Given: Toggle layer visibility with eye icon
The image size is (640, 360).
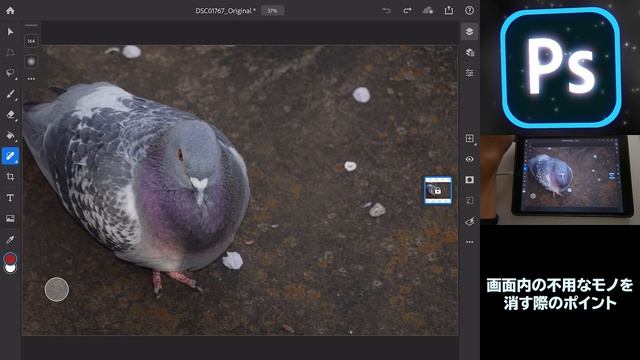Looking at the screenshot, I should click(469, 159).
